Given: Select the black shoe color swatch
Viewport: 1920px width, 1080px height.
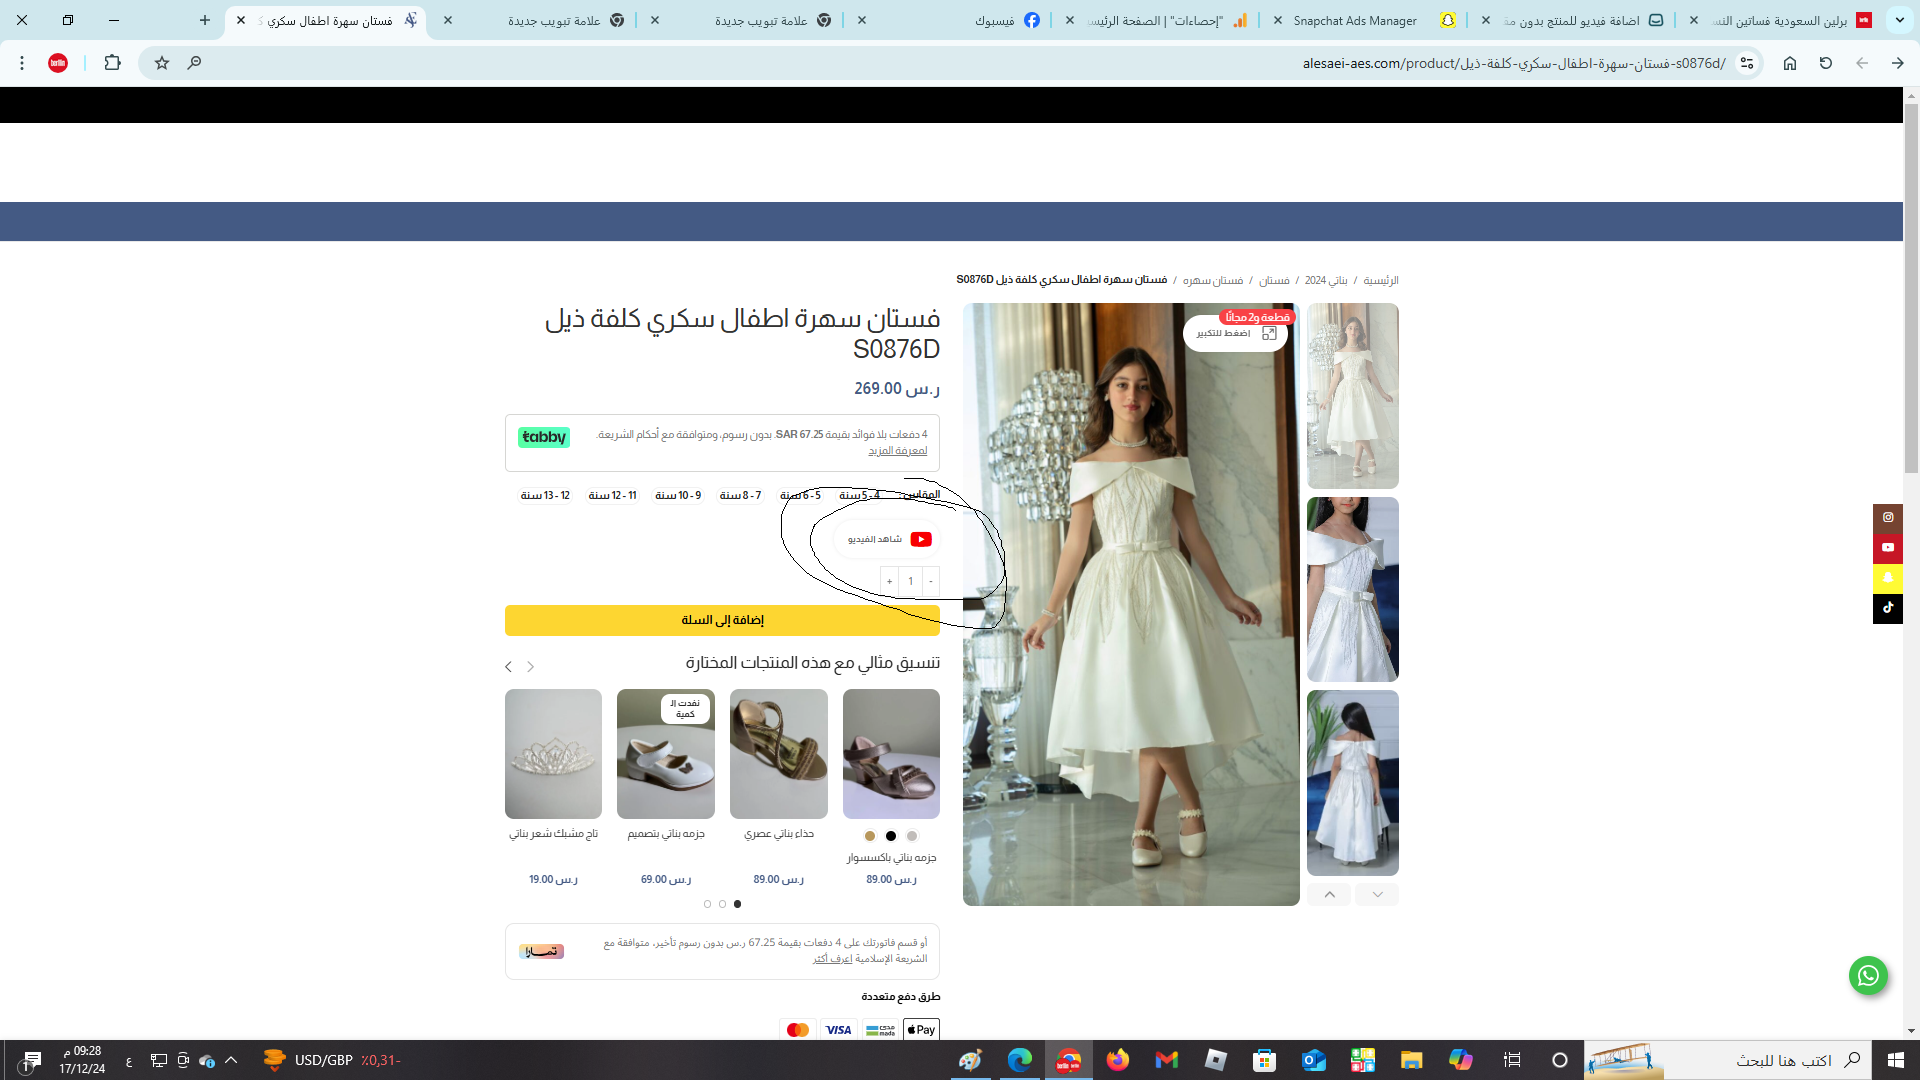Looking at the screenshot, I should 891,836.
